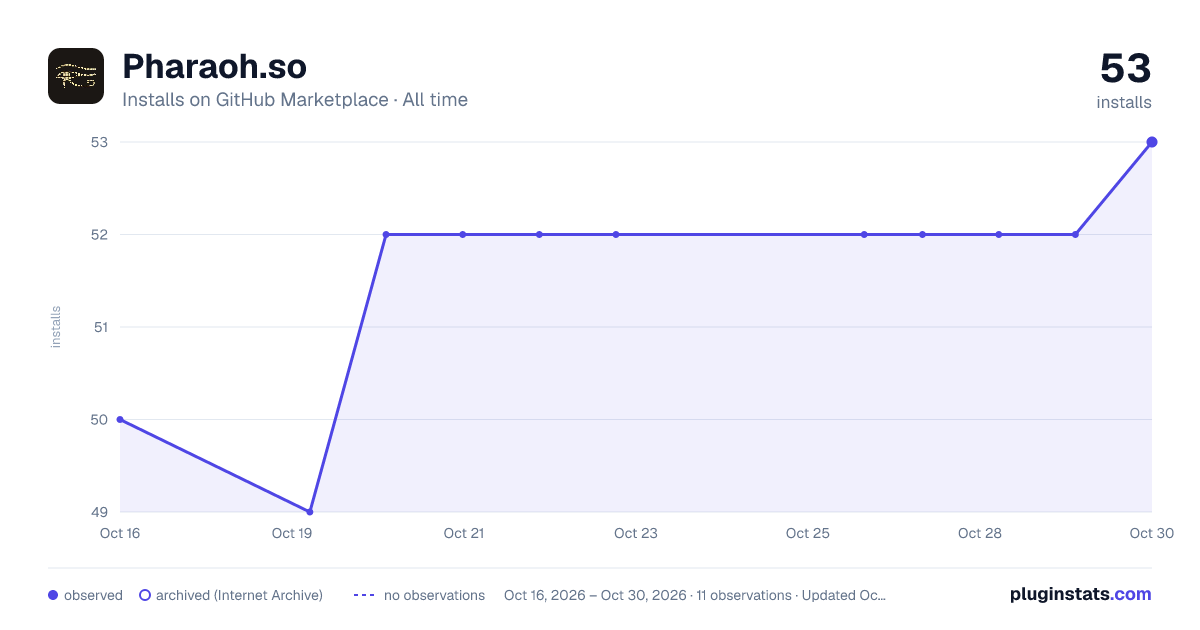This screenshot has width=1200, height=630.
Task: Click the y-axis label 53
Action: [x=99, y=142]
